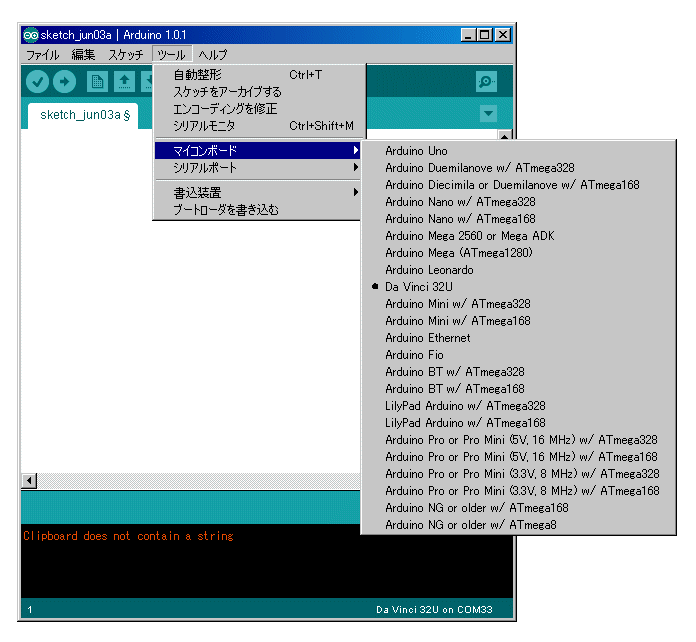Expand the 書込装置 submenu arrow
The image size is (696, 642).
click(x=356, y=192)
